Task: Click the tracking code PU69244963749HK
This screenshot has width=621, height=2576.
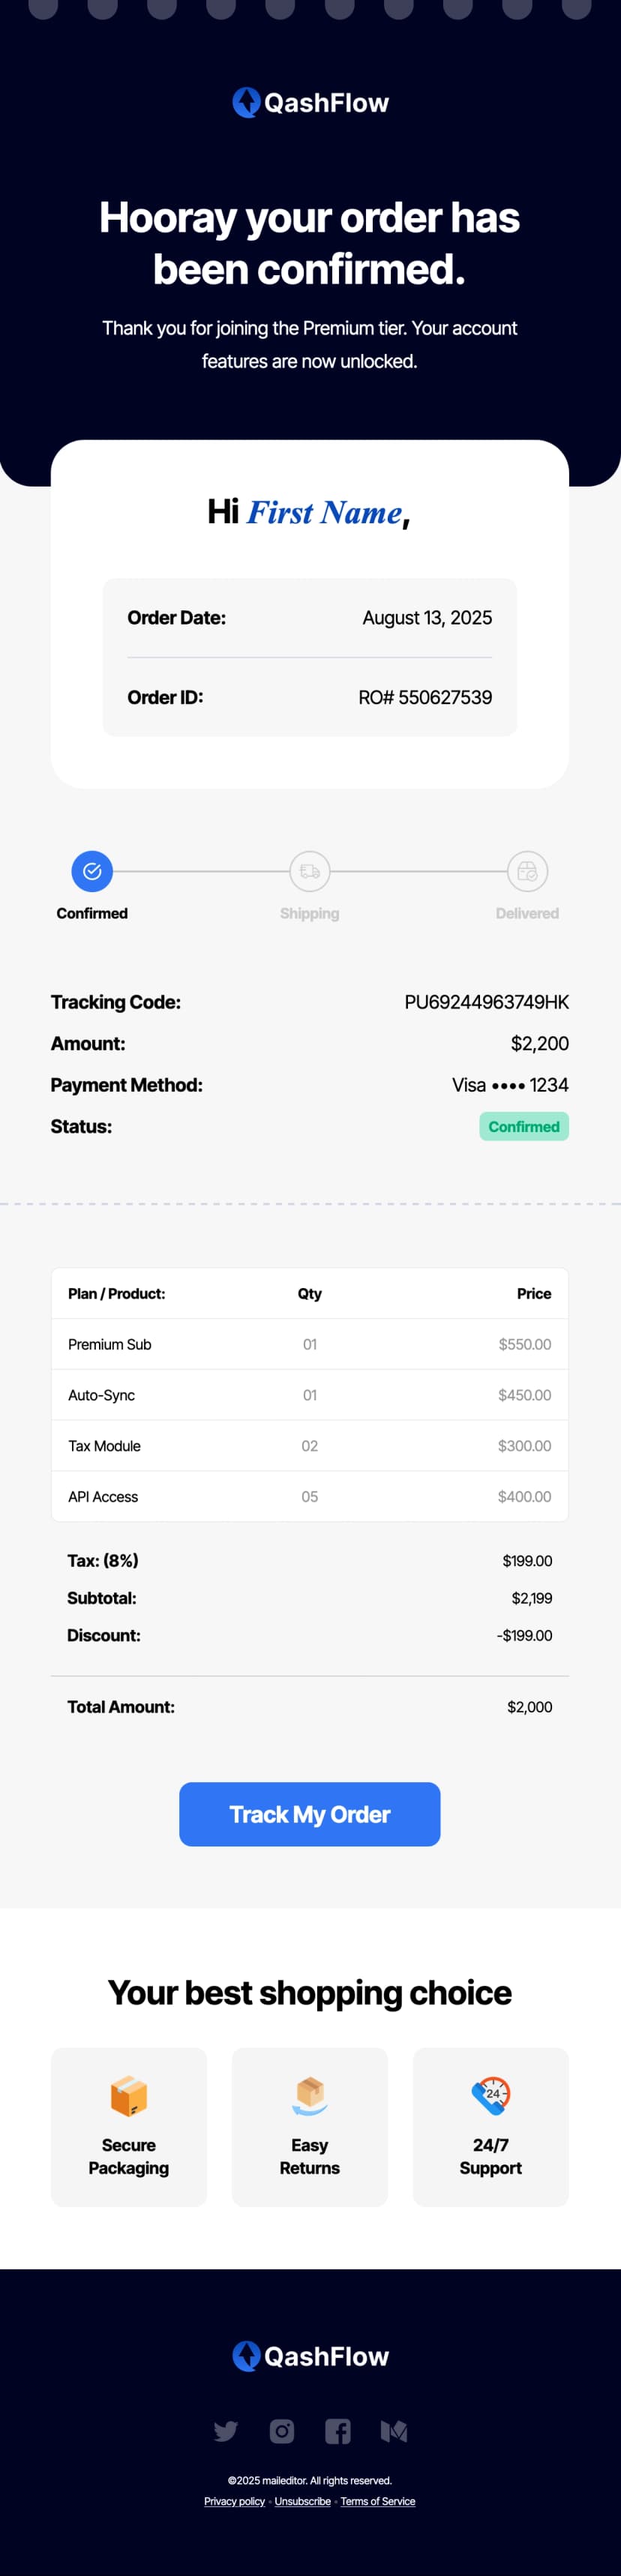Action: click(486, 1002)
